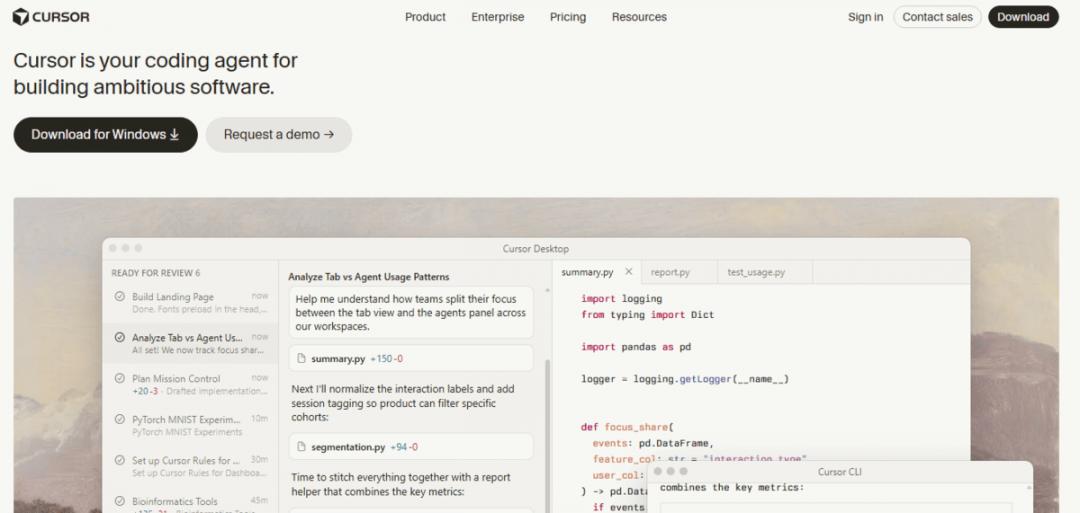Screen dimensions: 1080x513
Task: Click 'combines the key metrics:' in Cursor CLI
Action: point(731,488)
